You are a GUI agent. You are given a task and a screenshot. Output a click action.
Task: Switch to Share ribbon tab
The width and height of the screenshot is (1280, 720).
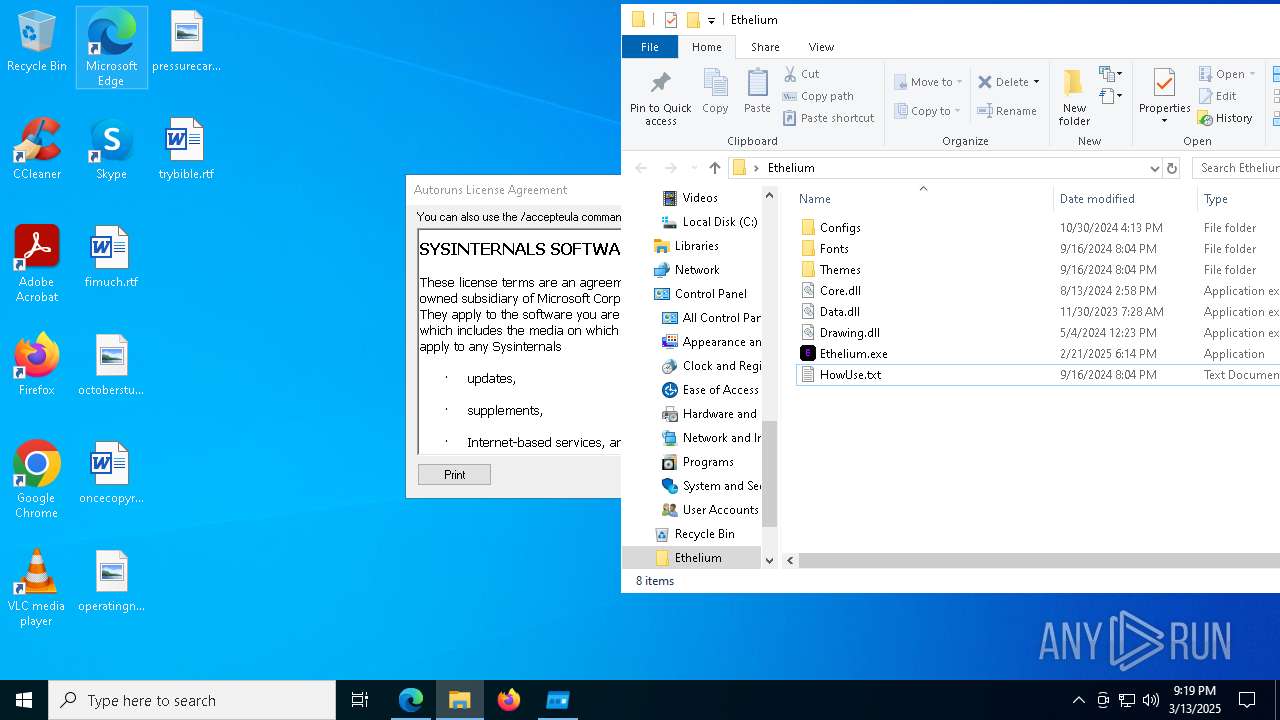click(765, 47)
